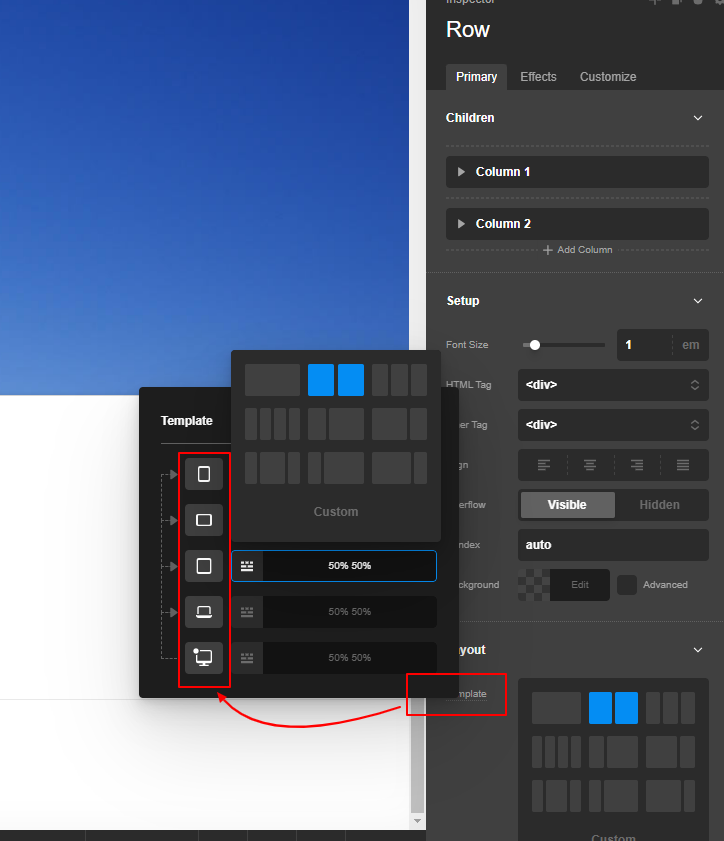Select the desktop breakpoint icon
The width and height of the screenshot is (724, 841).
204,657
